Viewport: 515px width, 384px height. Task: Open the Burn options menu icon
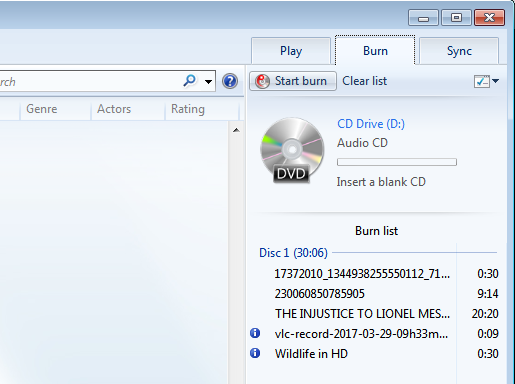[x=486, y=81]
